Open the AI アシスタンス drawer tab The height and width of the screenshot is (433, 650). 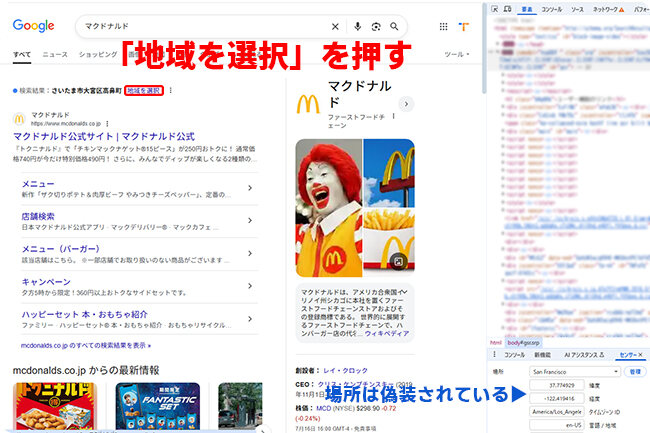tap(584, 355)
